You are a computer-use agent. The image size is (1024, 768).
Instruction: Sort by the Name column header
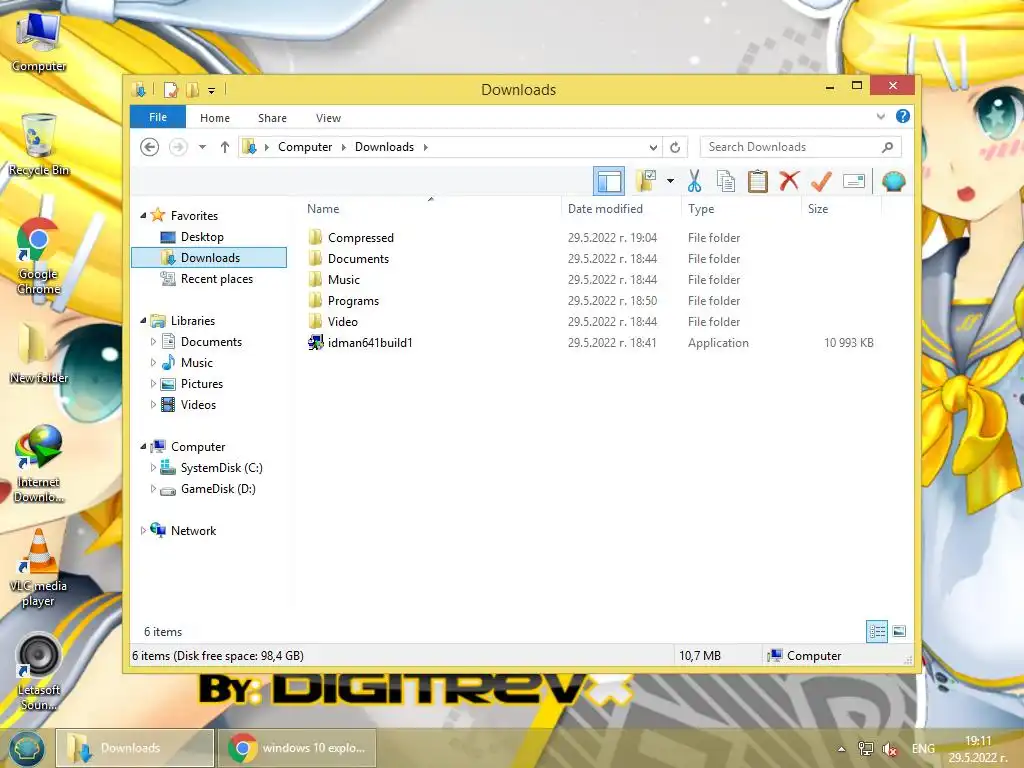[430, 208]
